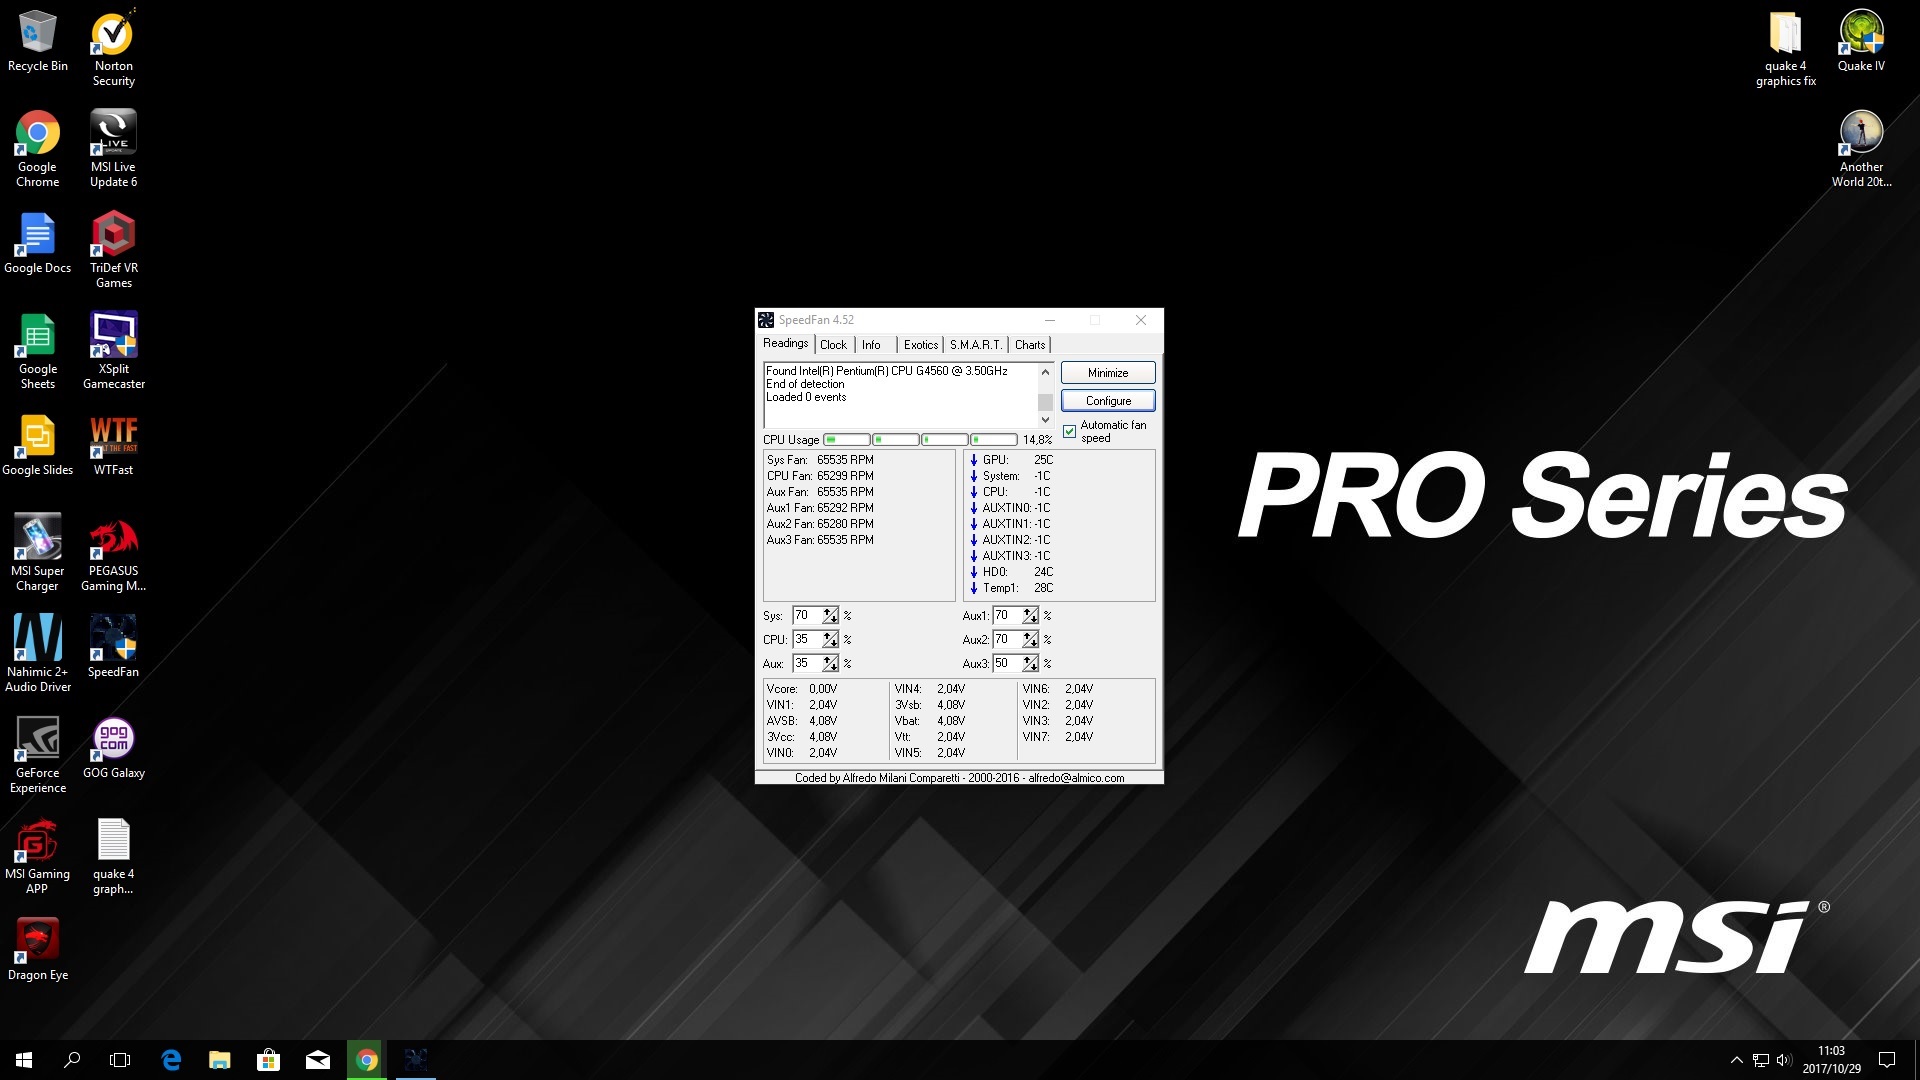Screen dimensions: 1920x1080
Task: Open the Recycle Bin desktop icon
Action: click(38, 41)
